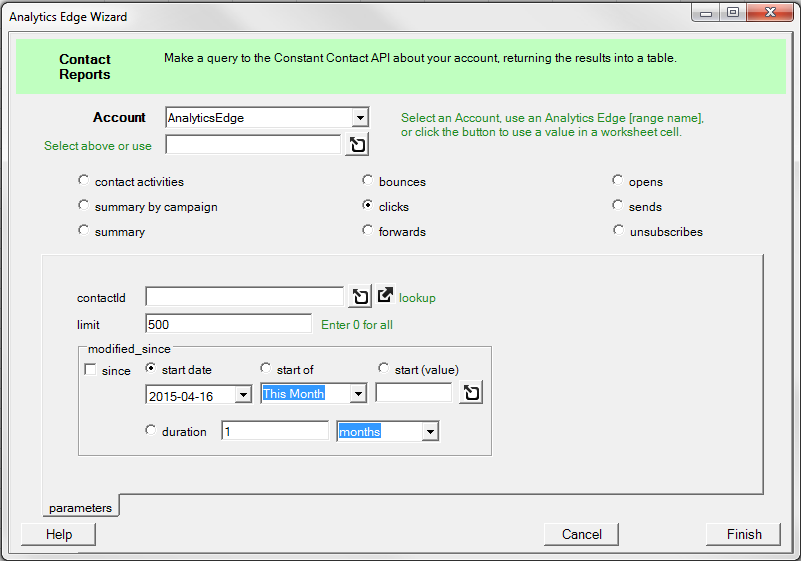The image size is (801, 561).
Task: Click the Help button
Action: 58,534
